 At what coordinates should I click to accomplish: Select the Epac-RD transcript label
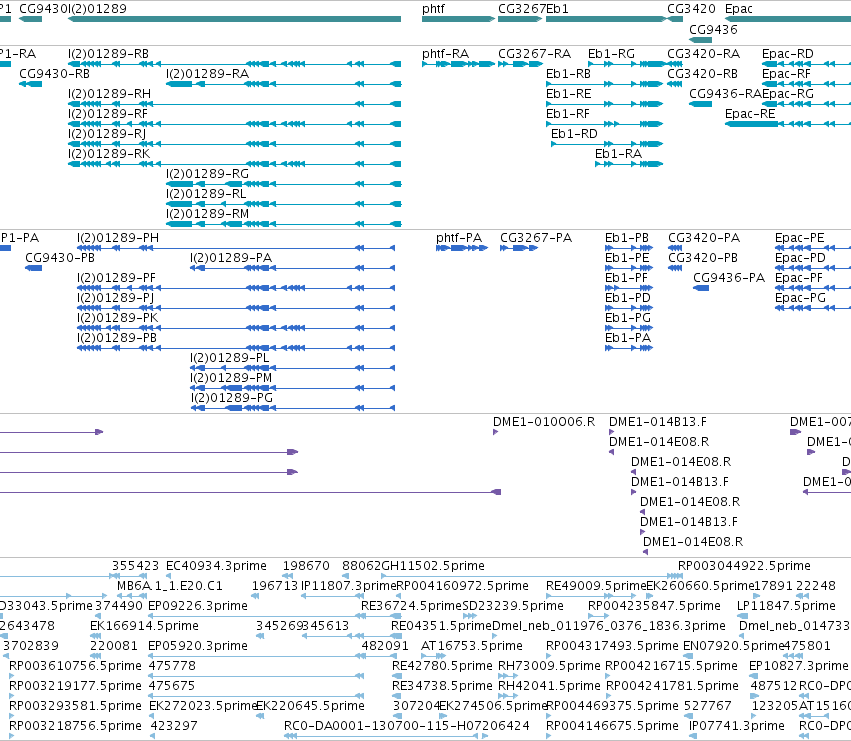click(x=788, y=54)
